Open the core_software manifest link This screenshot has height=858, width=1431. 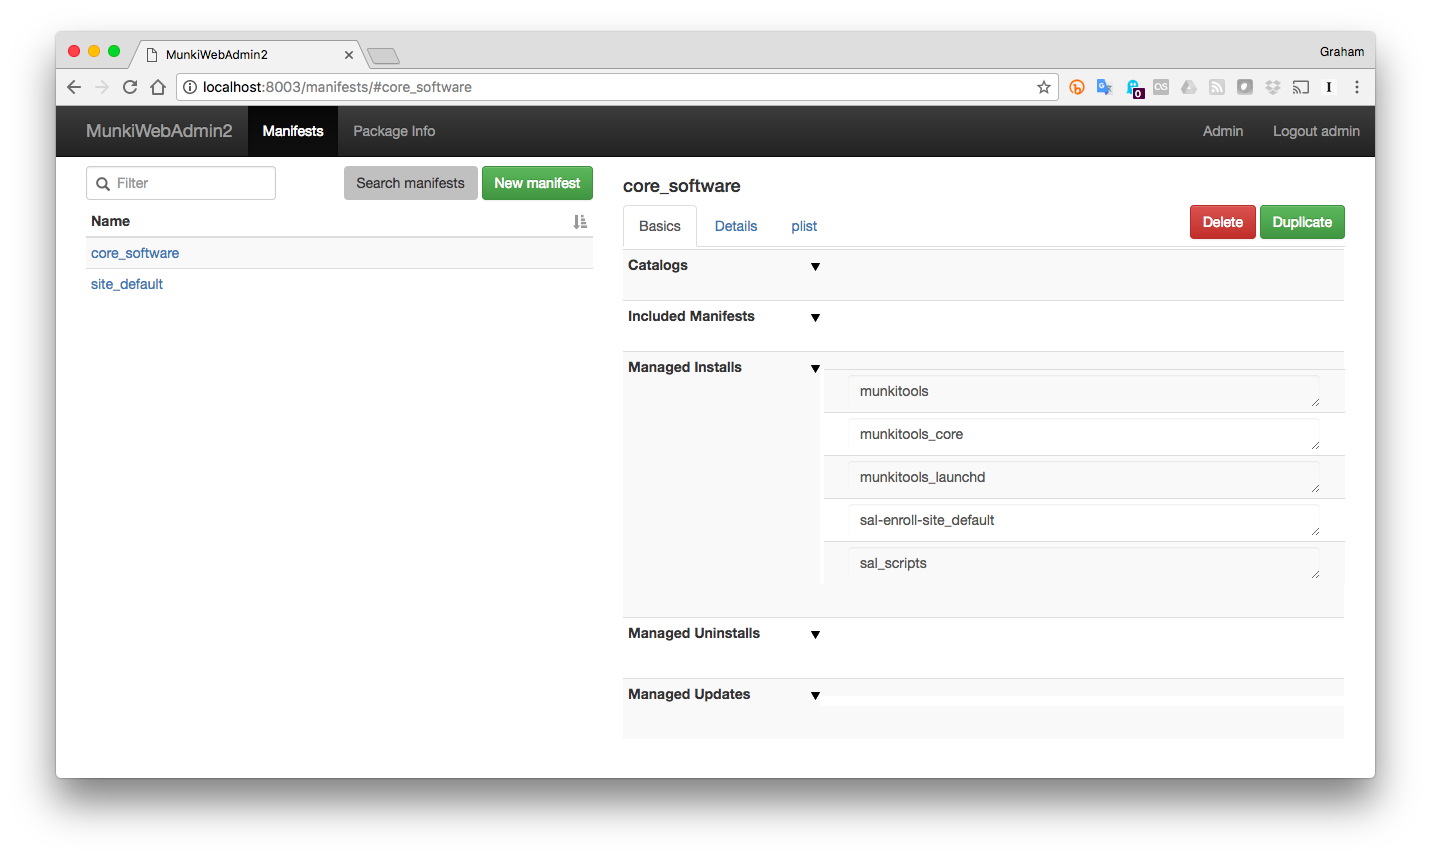coord(135,253)
